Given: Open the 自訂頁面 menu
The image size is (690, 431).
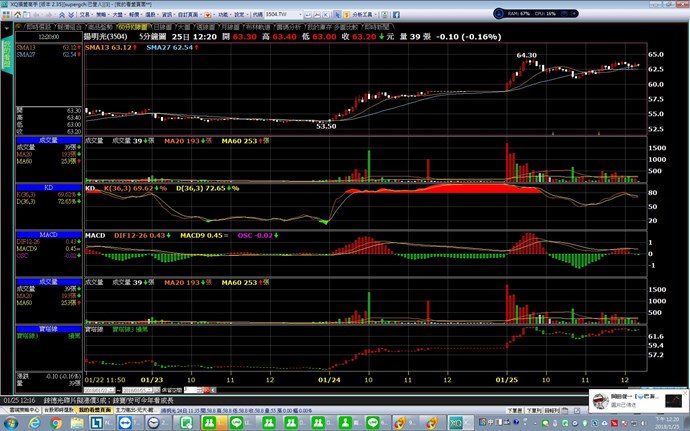Looking at the screenshot, I should coord(198,17).
